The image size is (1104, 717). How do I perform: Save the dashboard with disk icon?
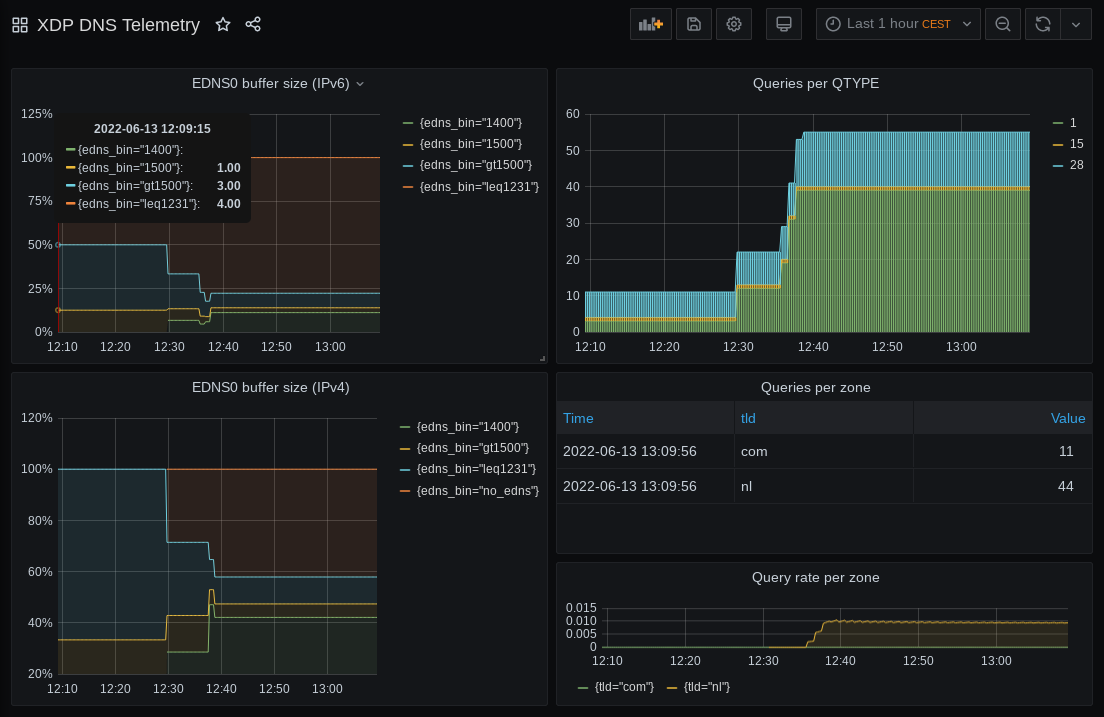click(694, 24)
